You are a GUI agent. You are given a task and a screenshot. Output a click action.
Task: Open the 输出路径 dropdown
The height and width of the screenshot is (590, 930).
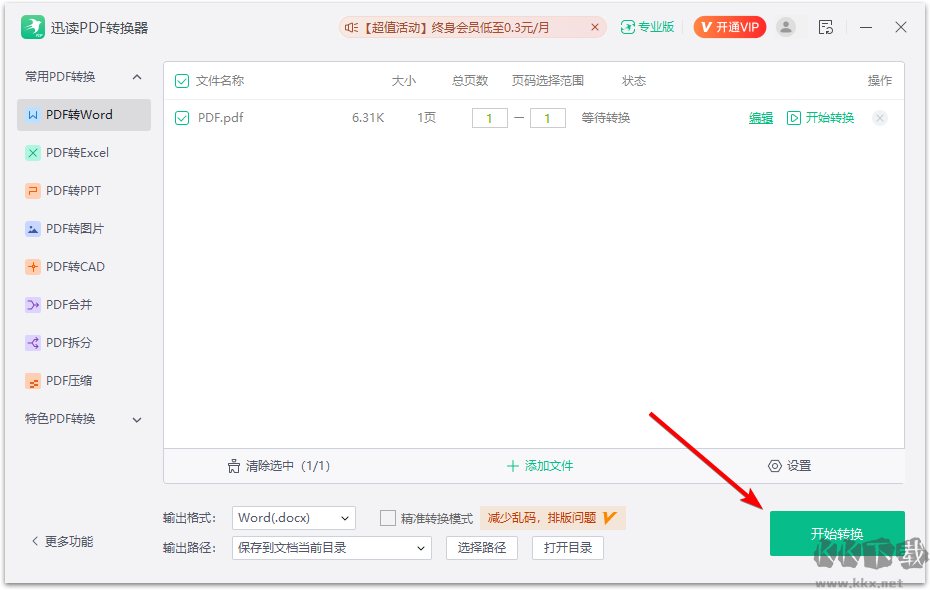point(332,548)
